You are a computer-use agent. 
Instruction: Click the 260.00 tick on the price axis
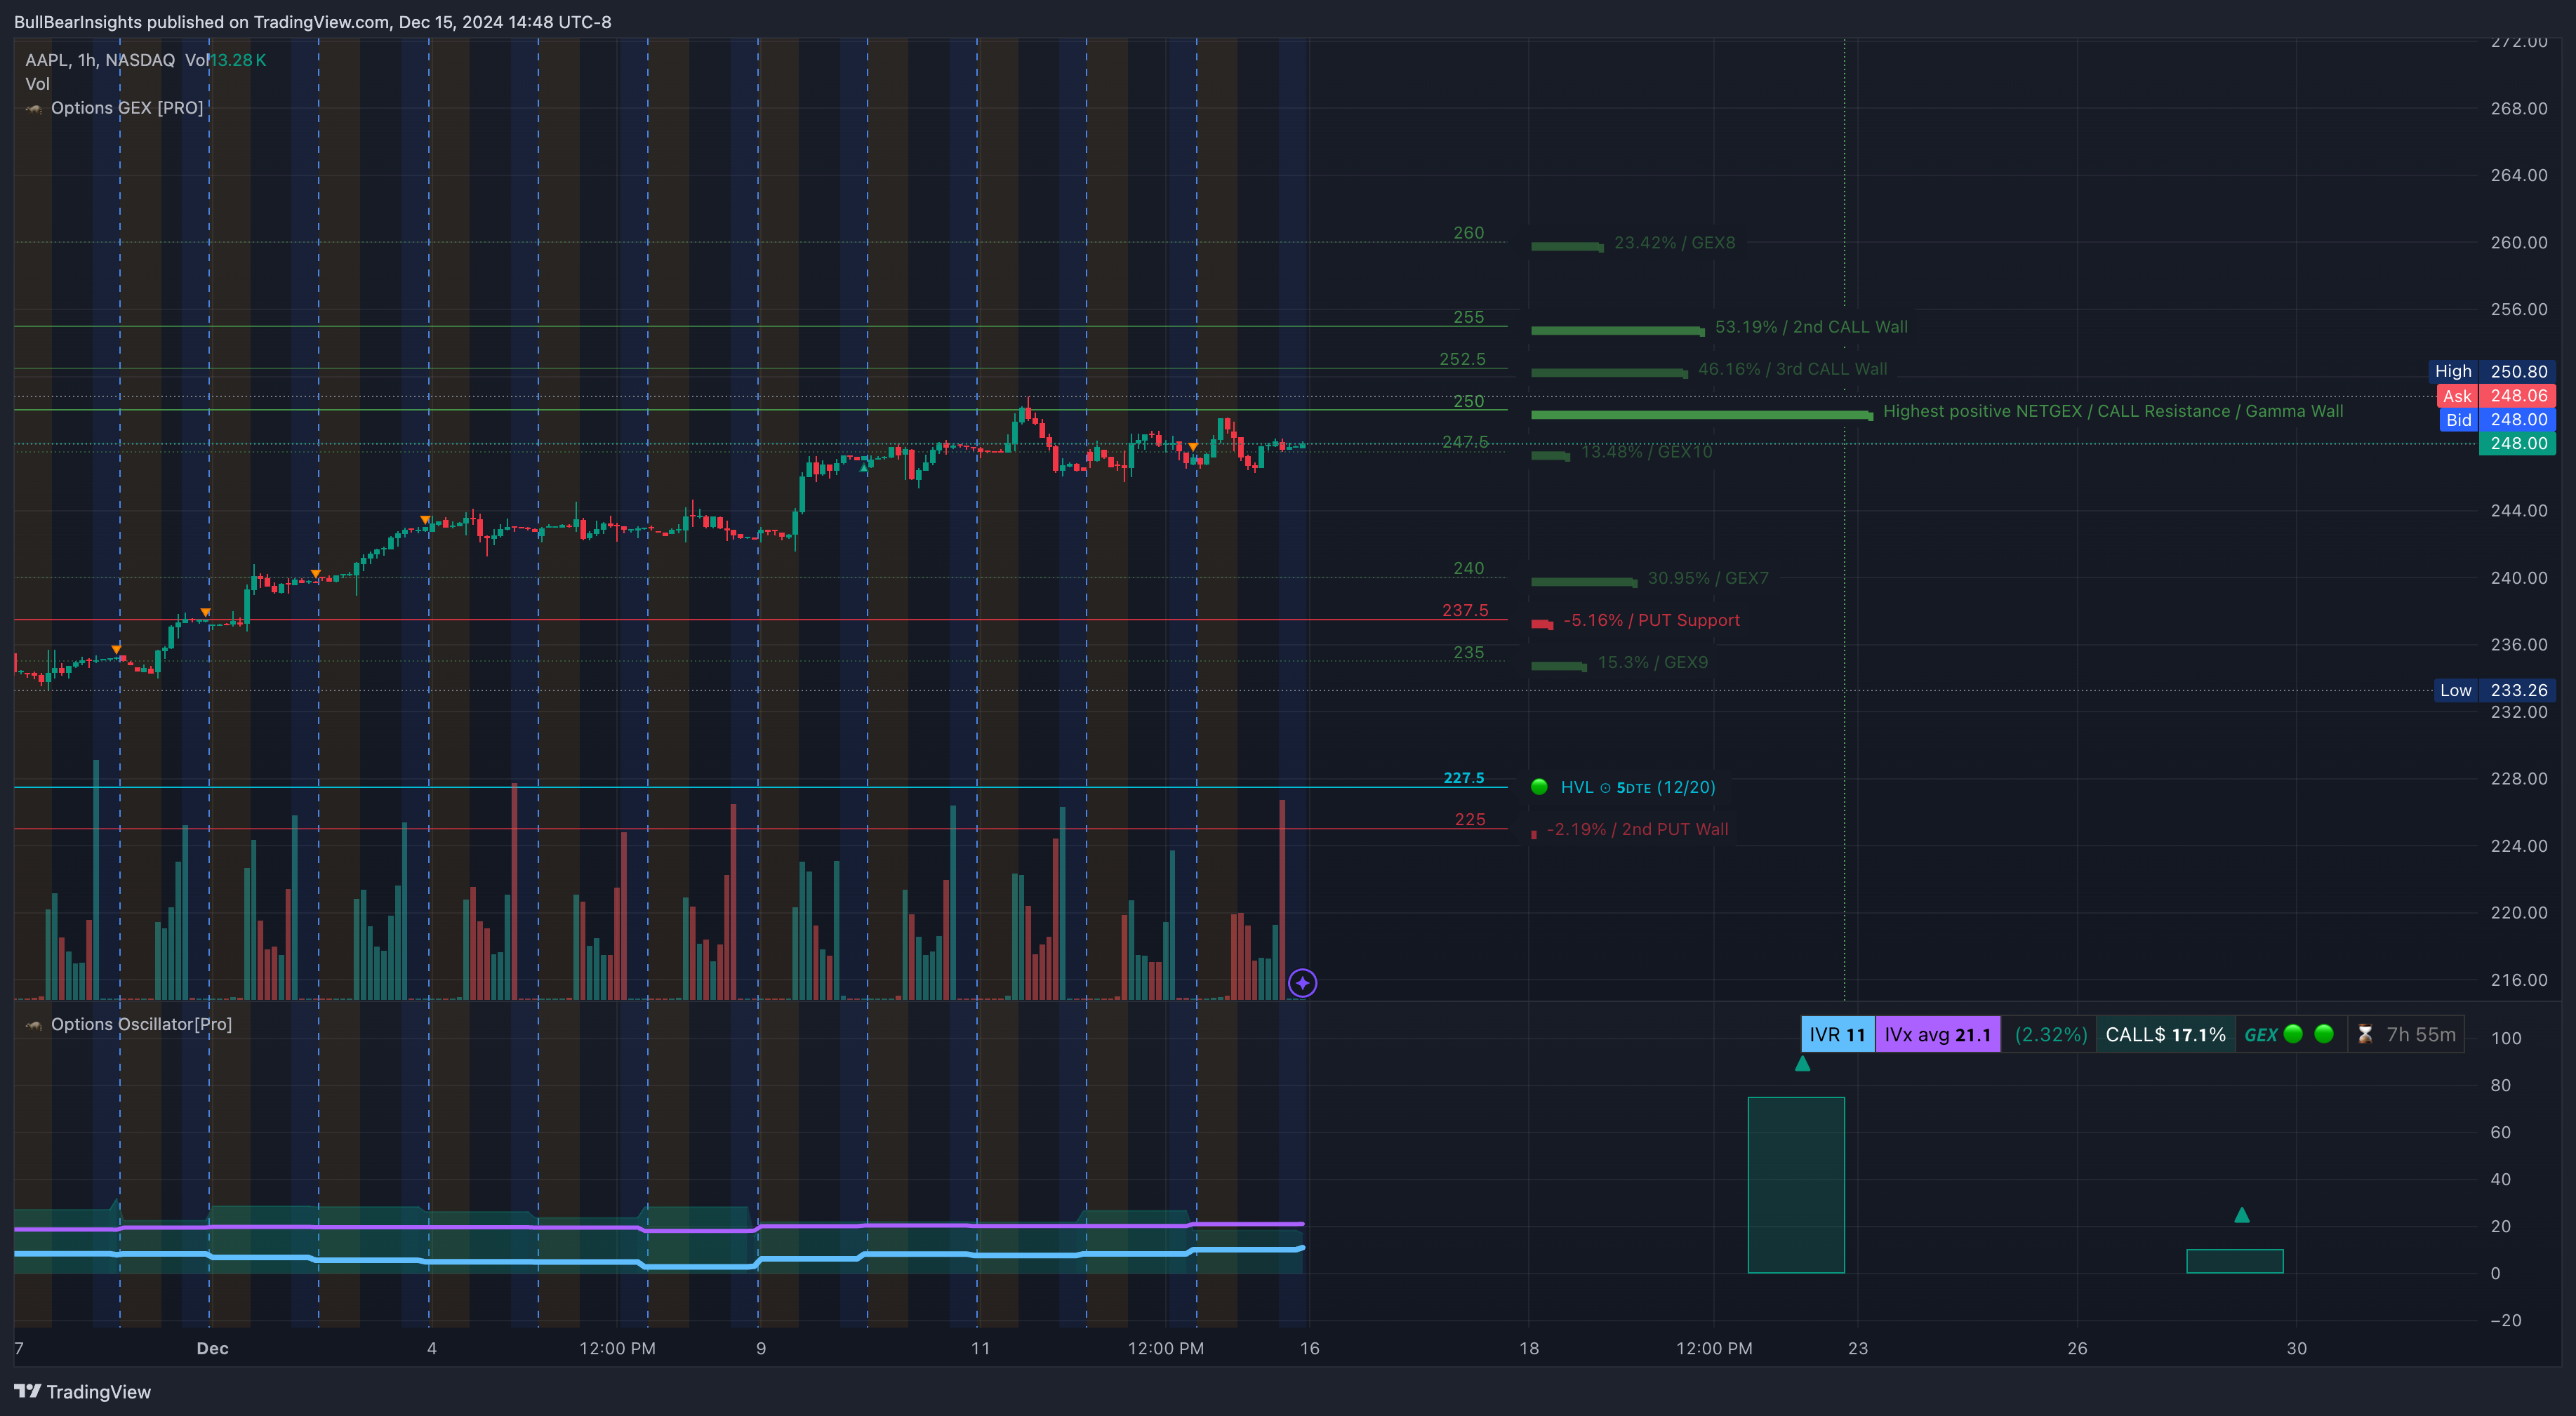[2518, 243]
